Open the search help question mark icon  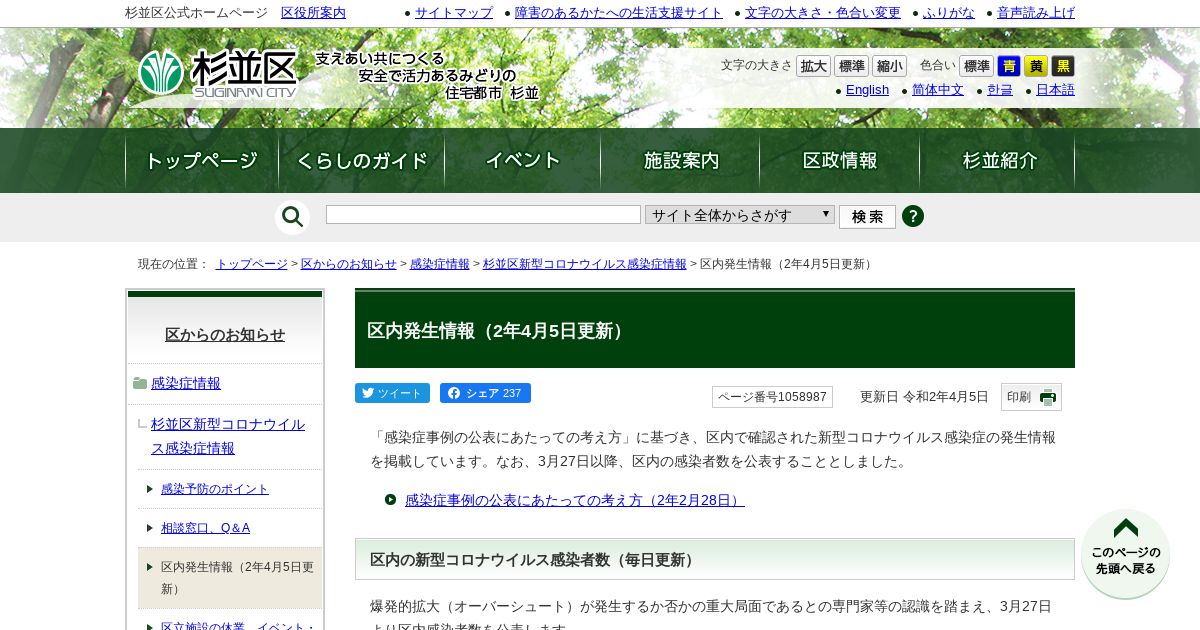(913, 216)
